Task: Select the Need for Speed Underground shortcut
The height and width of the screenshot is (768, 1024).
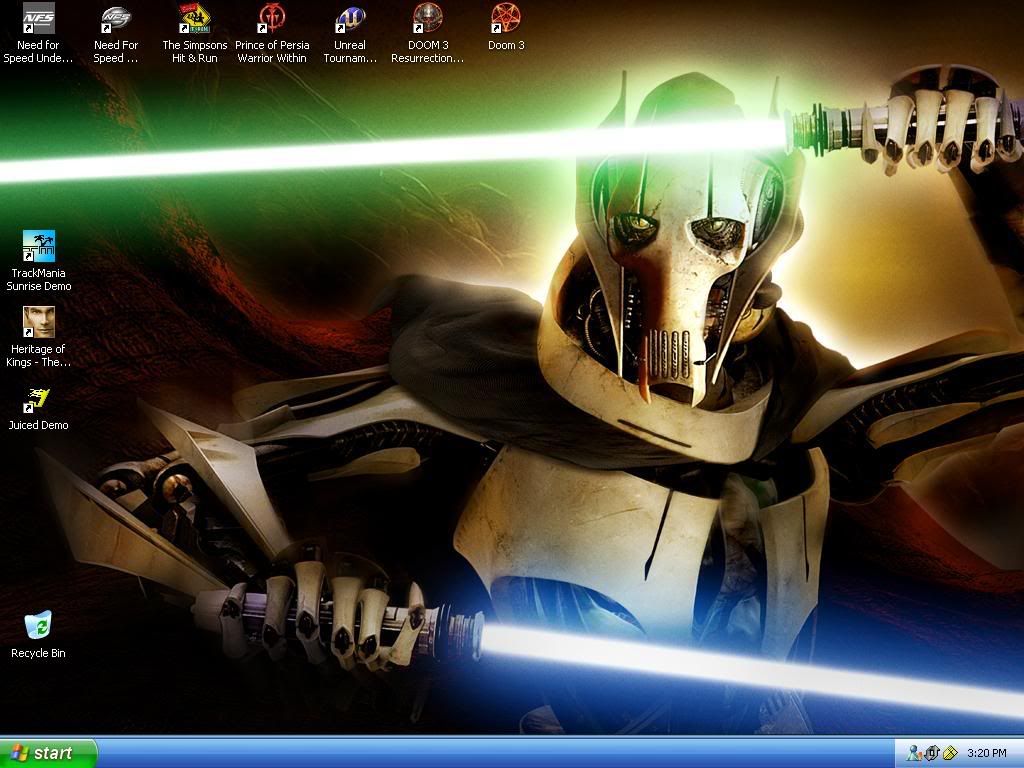Action: (x=38, y=19)
